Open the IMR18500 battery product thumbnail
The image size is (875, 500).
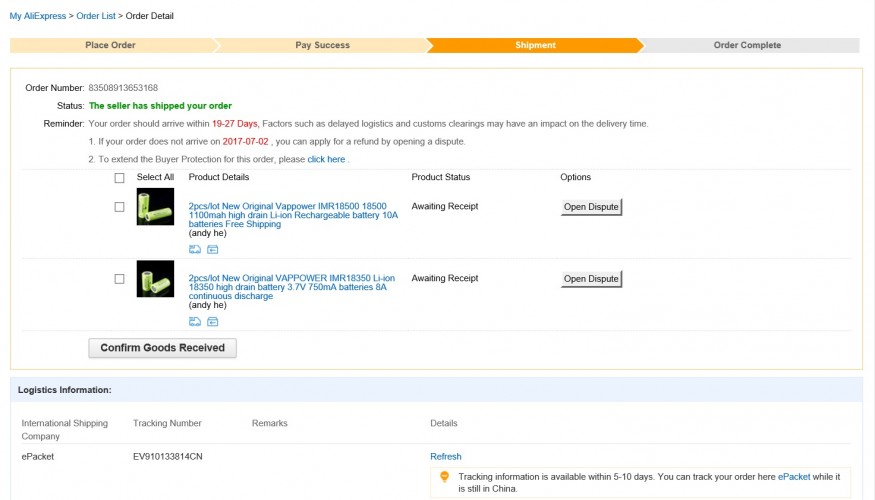pos(155,207)
